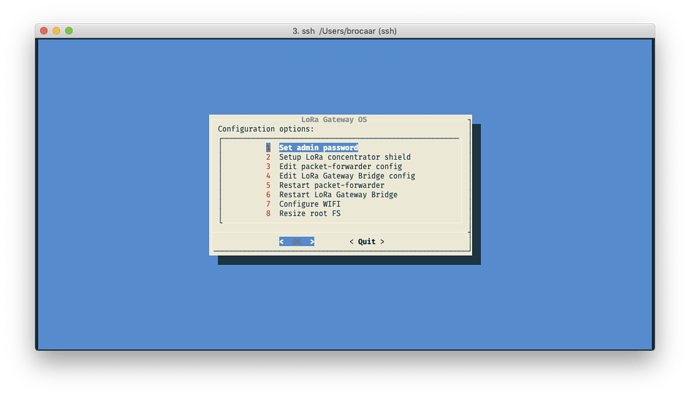
Task: Choose 'Restart LoRa Gateway Bridge' entry
Action: (x=338, y=194)
